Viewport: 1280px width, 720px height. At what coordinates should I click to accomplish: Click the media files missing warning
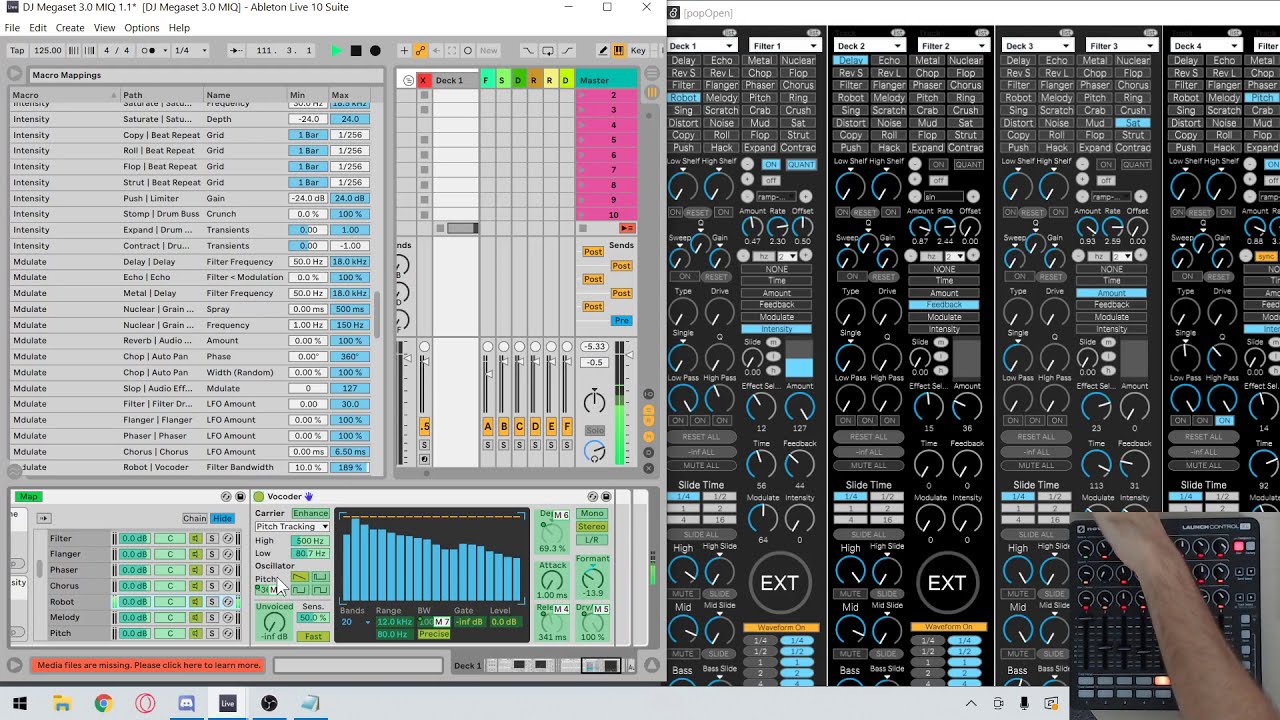(150, 665)
